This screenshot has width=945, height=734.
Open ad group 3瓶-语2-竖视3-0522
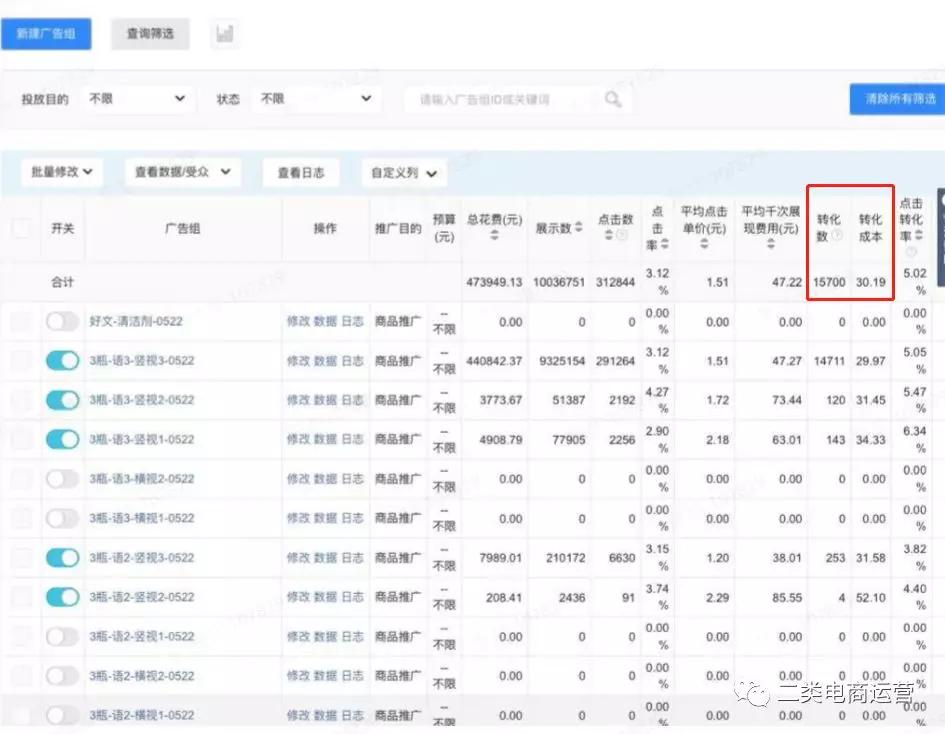tap(142, 558)
